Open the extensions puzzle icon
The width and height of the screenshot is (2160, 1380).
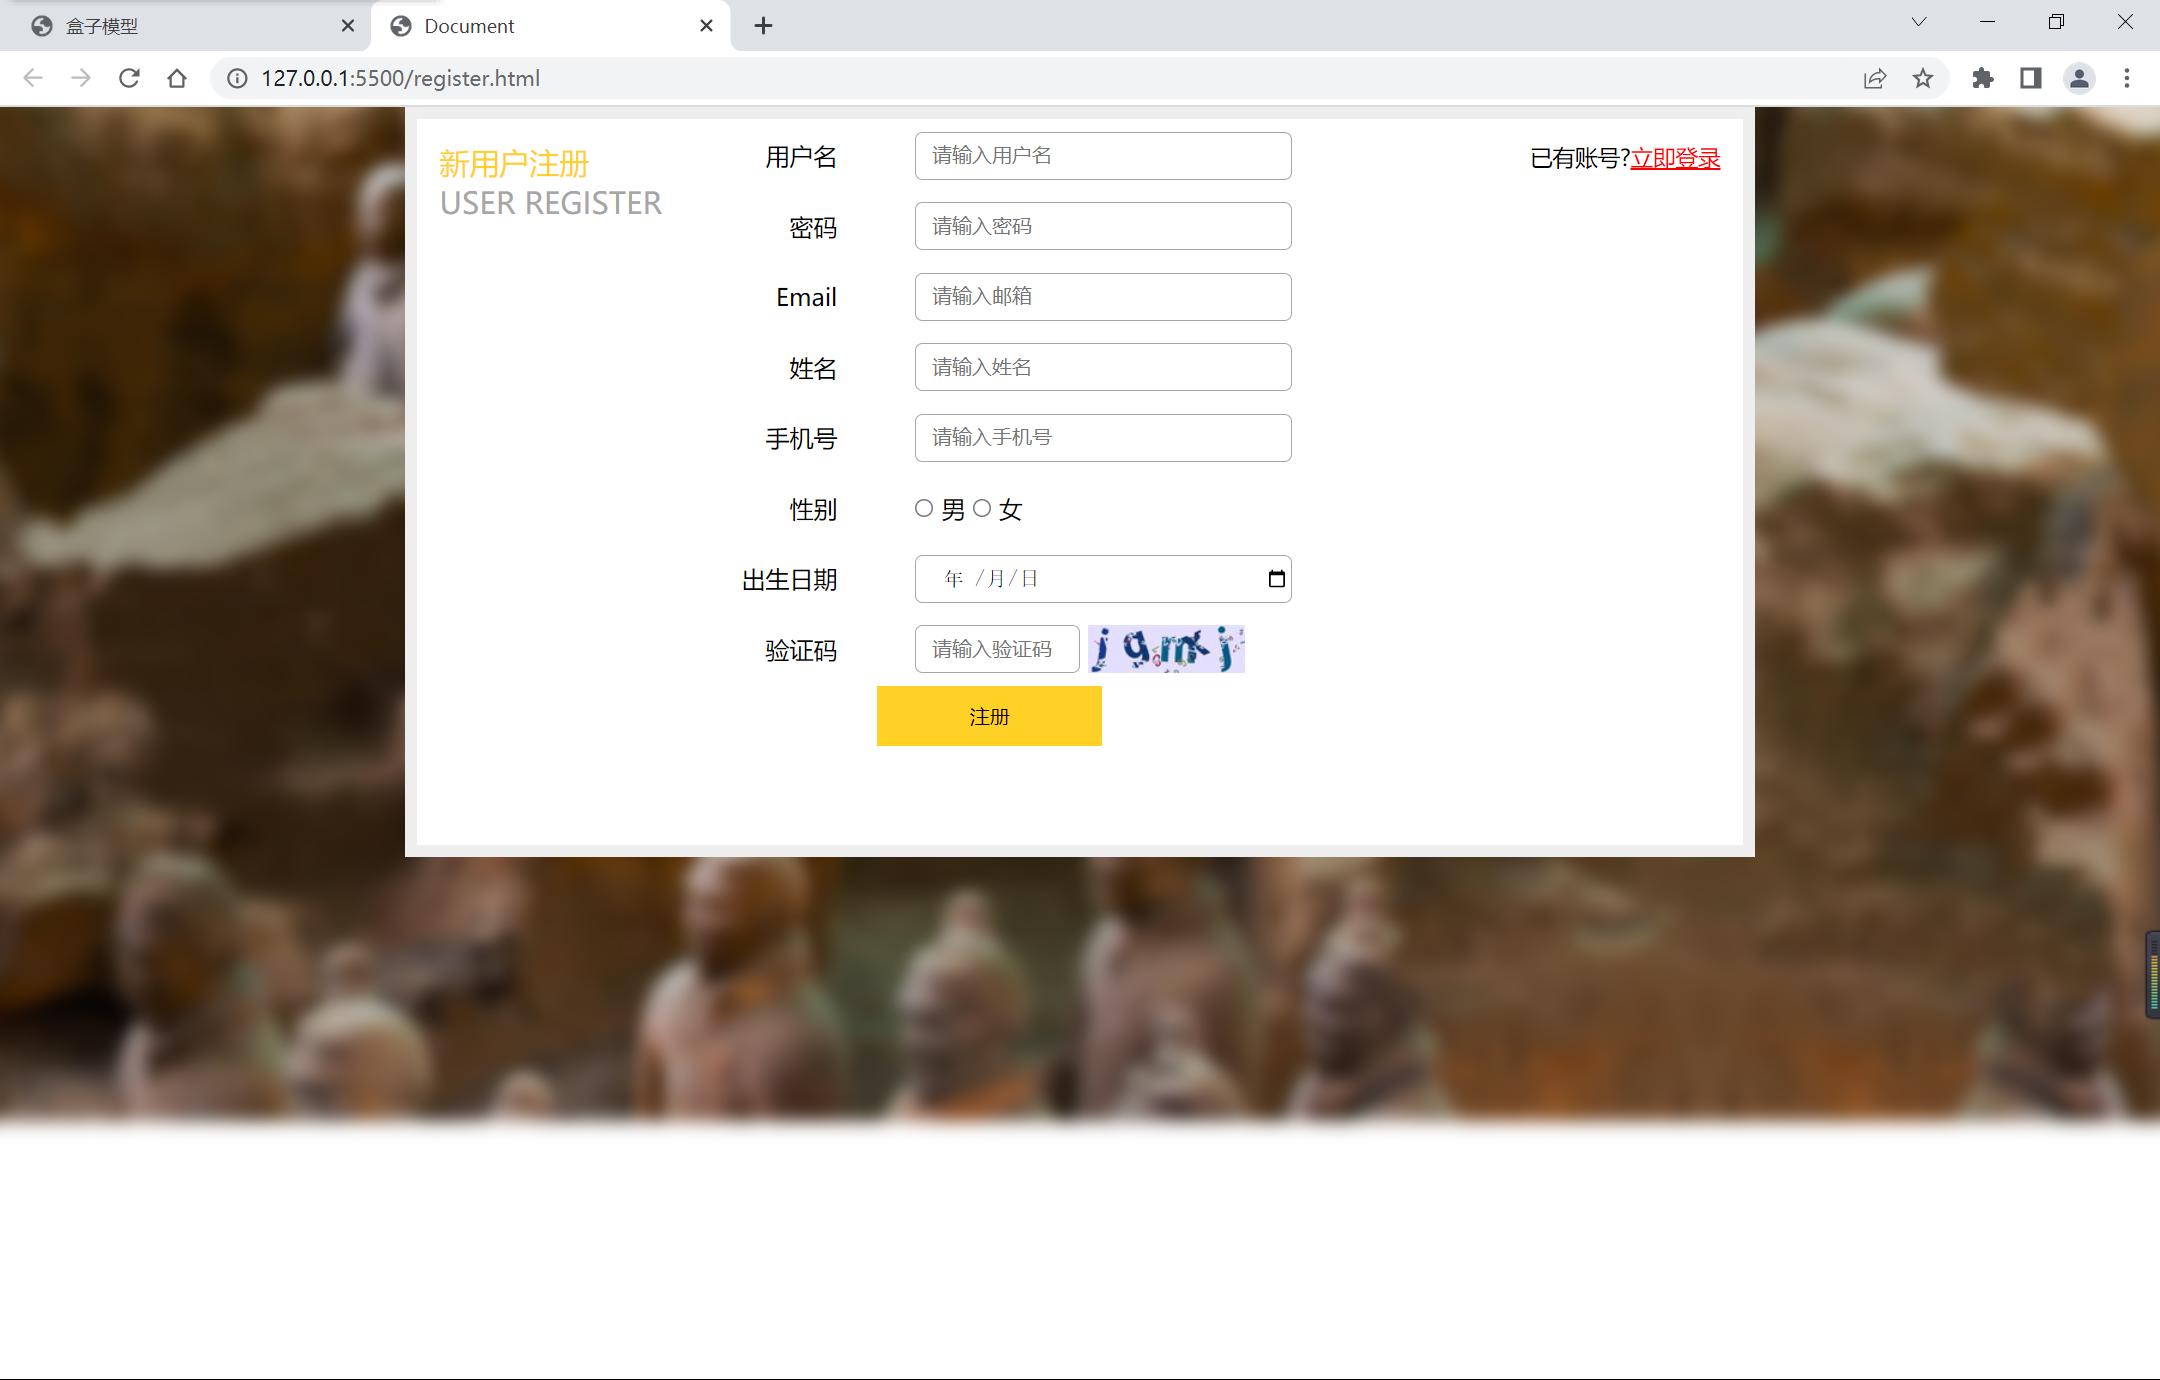tap(1982, 78)
